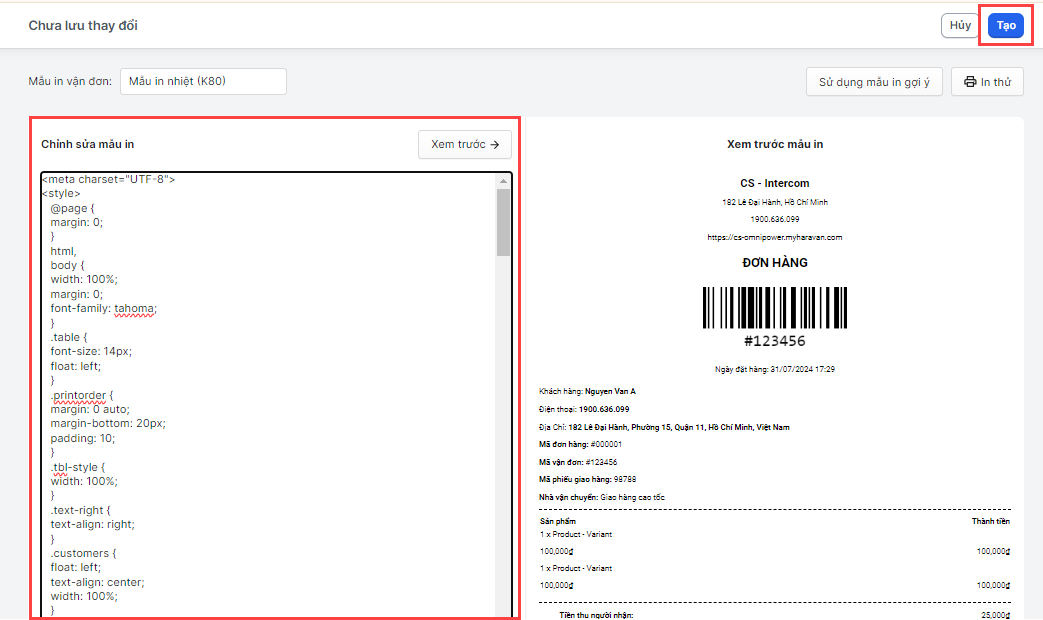Place cursor on the meta charset line
This screenshot has width=1043, height=620.
108,180
